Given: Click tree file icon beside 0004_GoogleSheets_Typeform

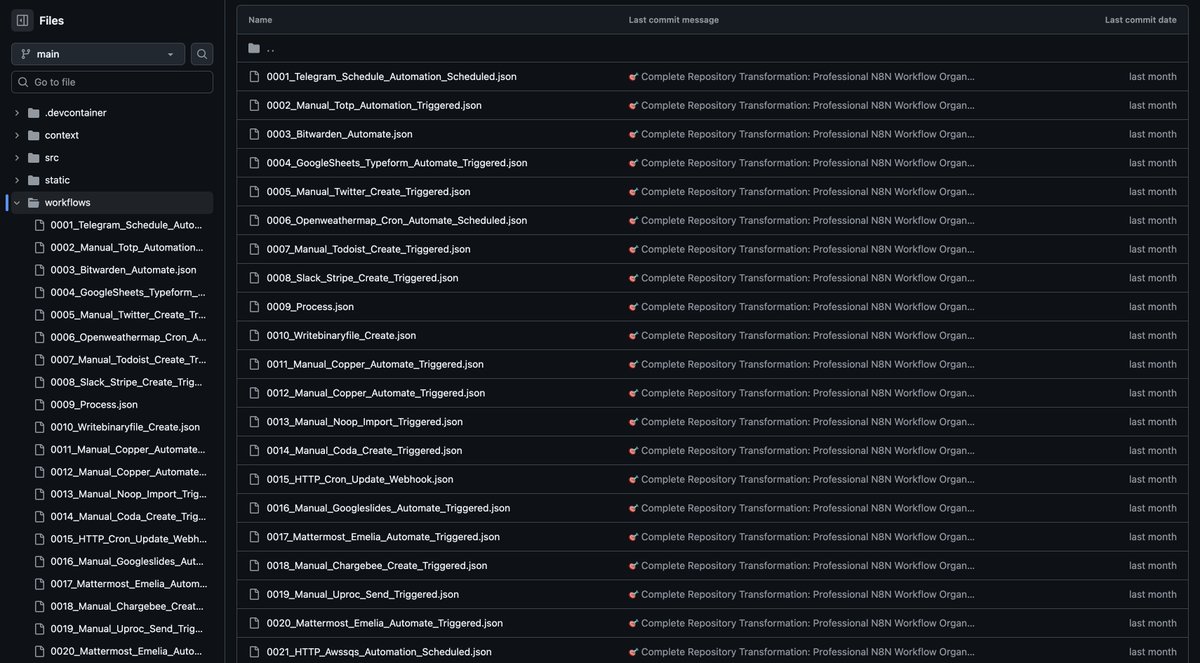Looking at the screenshot, I should click(40, 292).
